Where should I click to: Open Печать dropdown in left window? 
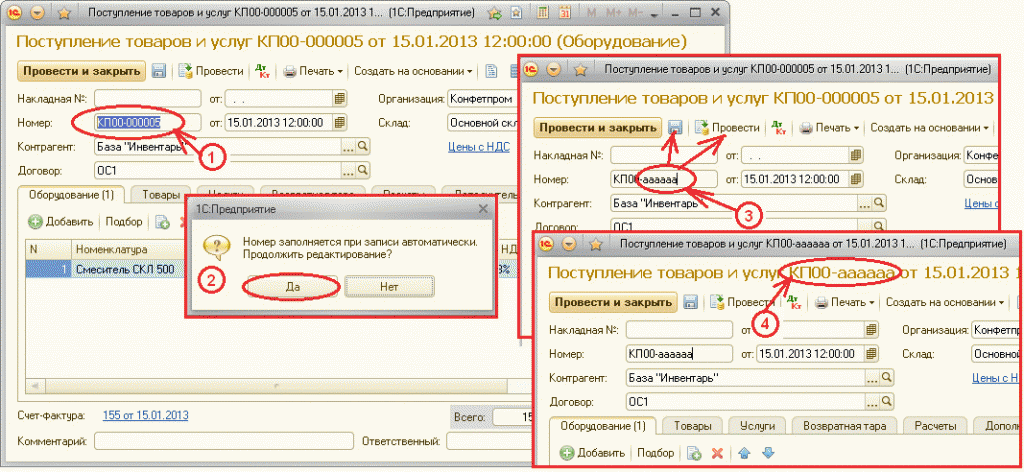point(313,71)
